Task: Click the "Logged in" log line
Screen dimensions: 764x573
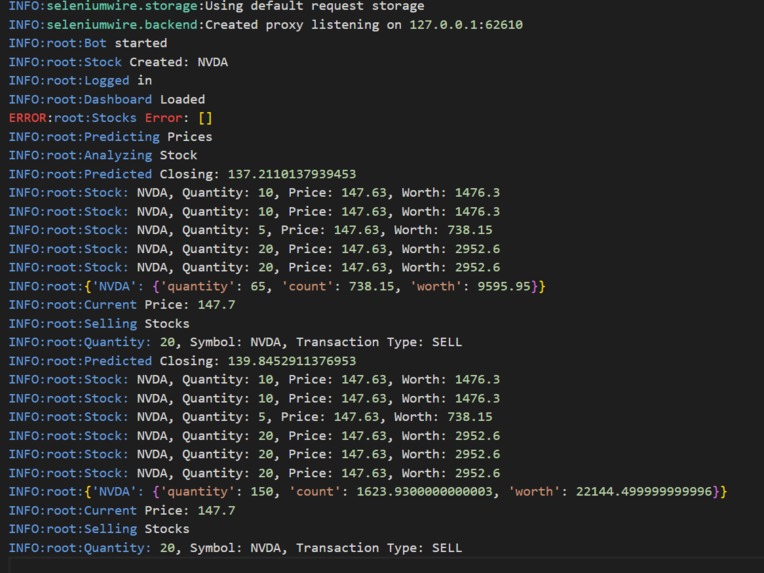Action: tap(80, 80)
